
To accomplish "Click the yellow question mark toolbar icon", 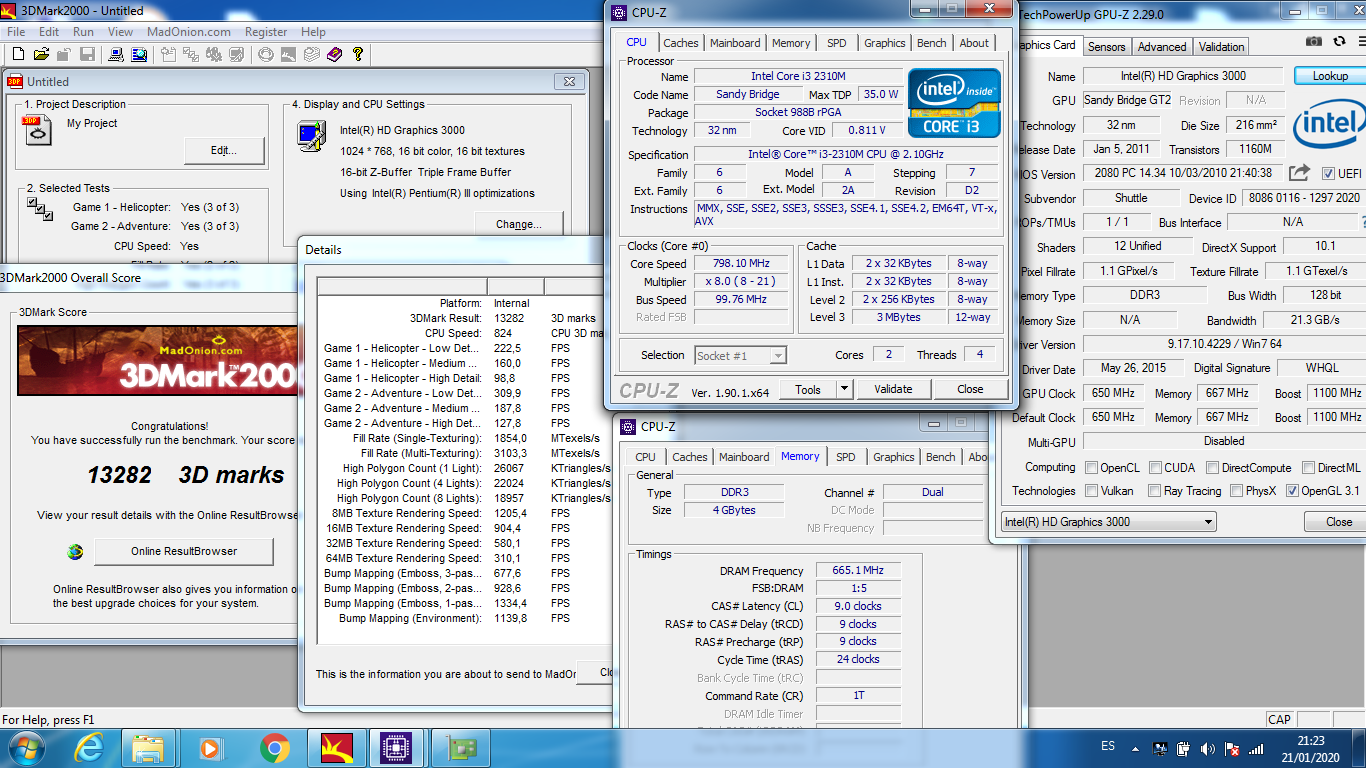I will 357,54.
